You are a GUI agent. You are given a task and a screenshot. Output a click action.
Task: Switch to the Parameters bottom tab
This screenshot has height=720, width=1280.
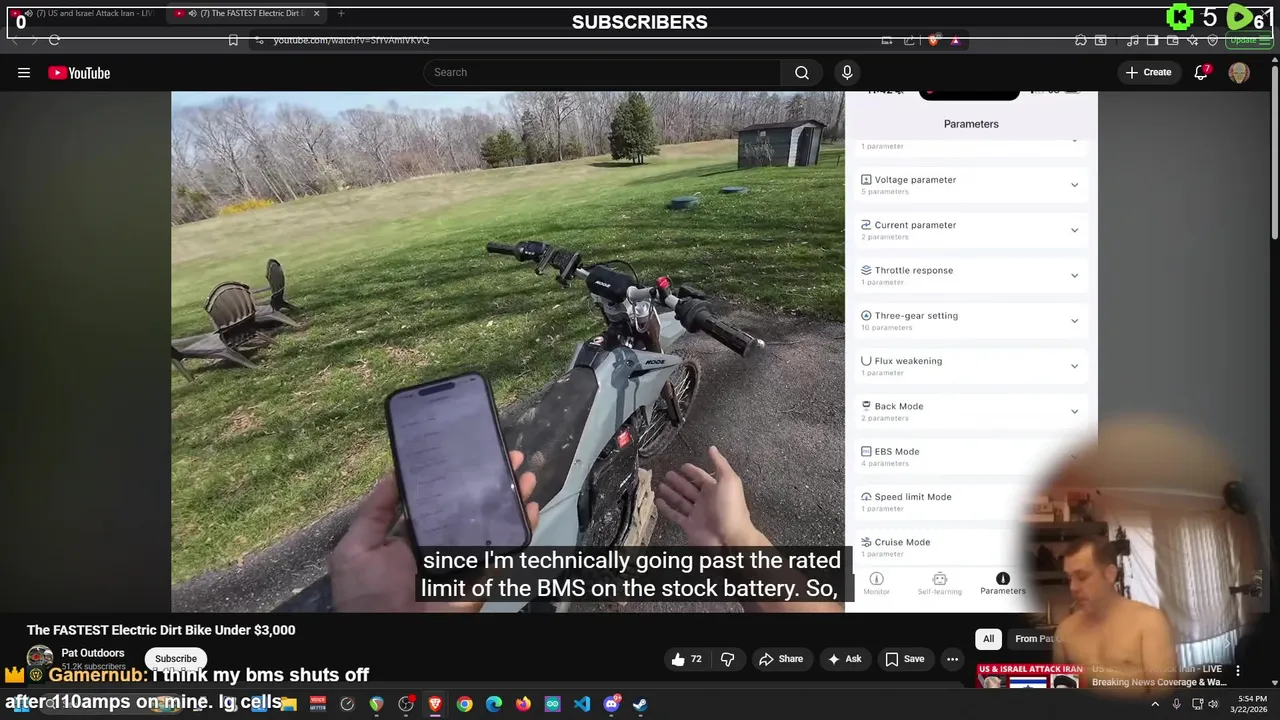coord(1003,584)
